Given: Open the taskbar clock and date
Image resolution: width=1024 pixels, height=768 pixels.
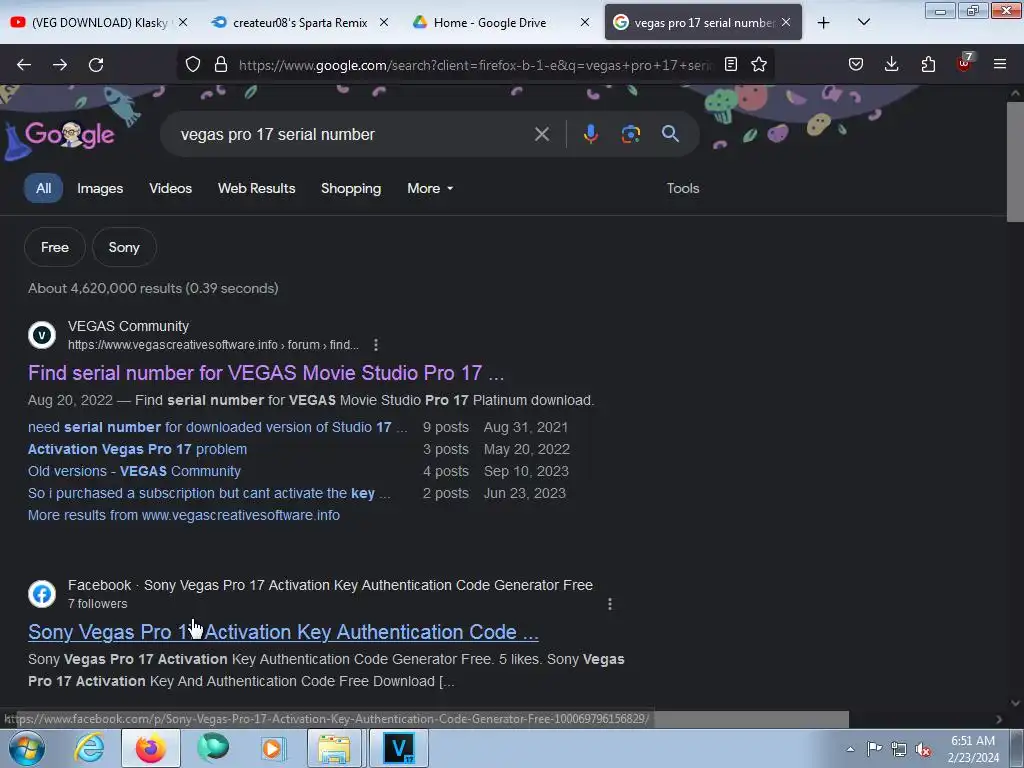Looking at the screenshot, I should 973,749.
